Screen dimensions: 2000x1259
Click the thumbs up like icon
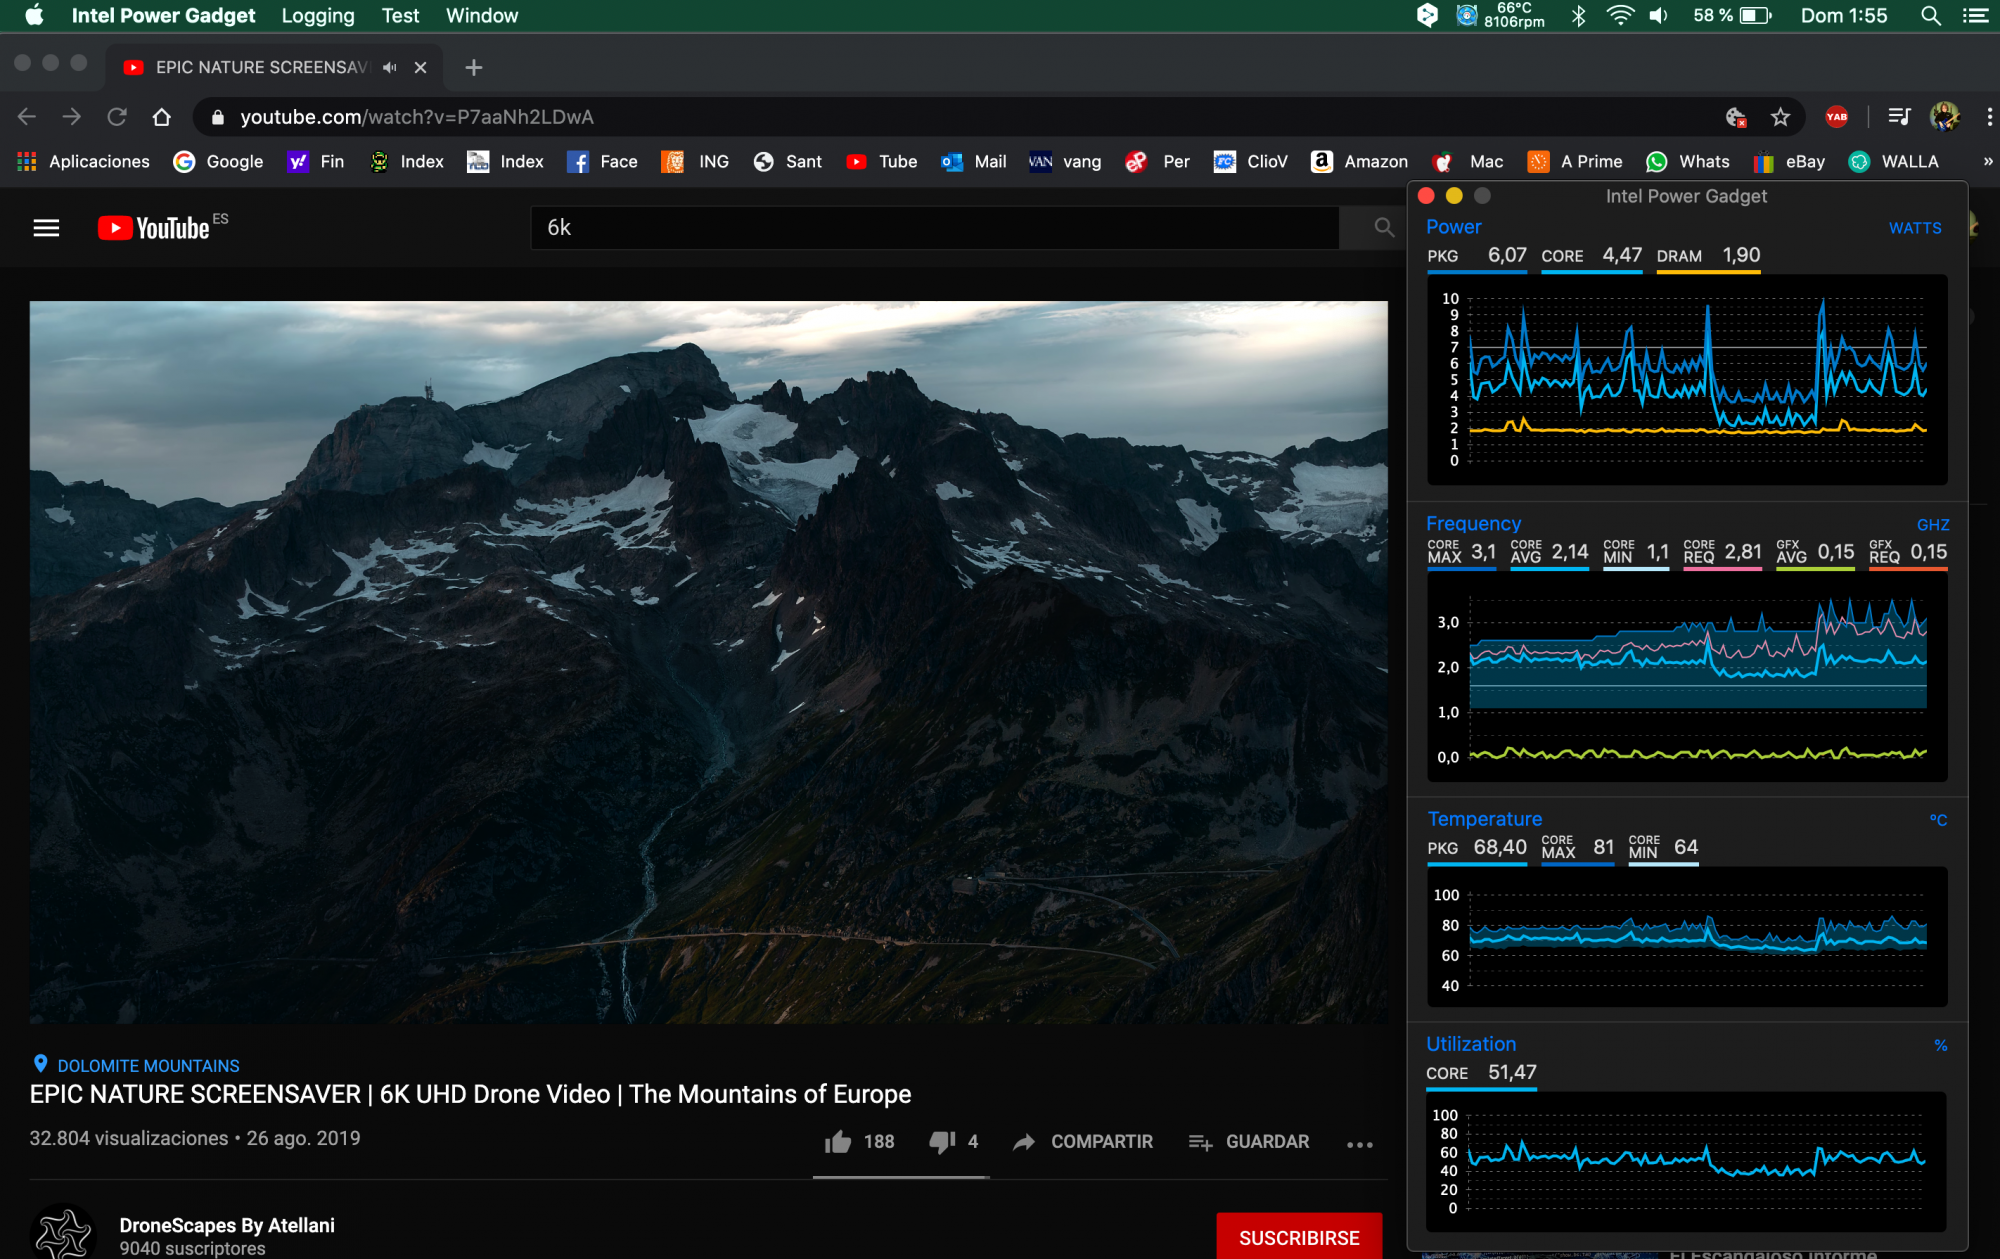click(x=838, y=1142)
